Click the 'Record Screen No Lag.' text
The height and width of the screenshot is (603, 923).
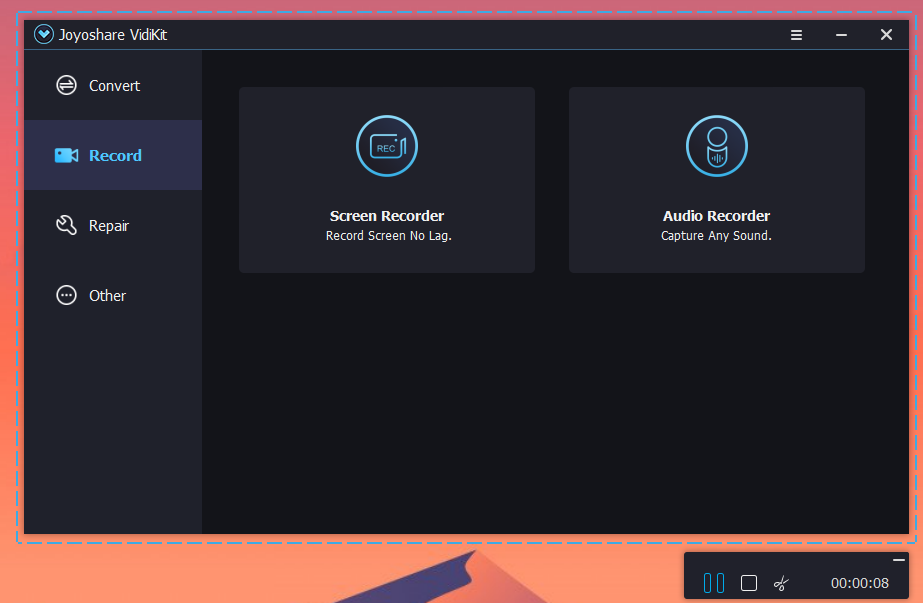tap(389, 236)
